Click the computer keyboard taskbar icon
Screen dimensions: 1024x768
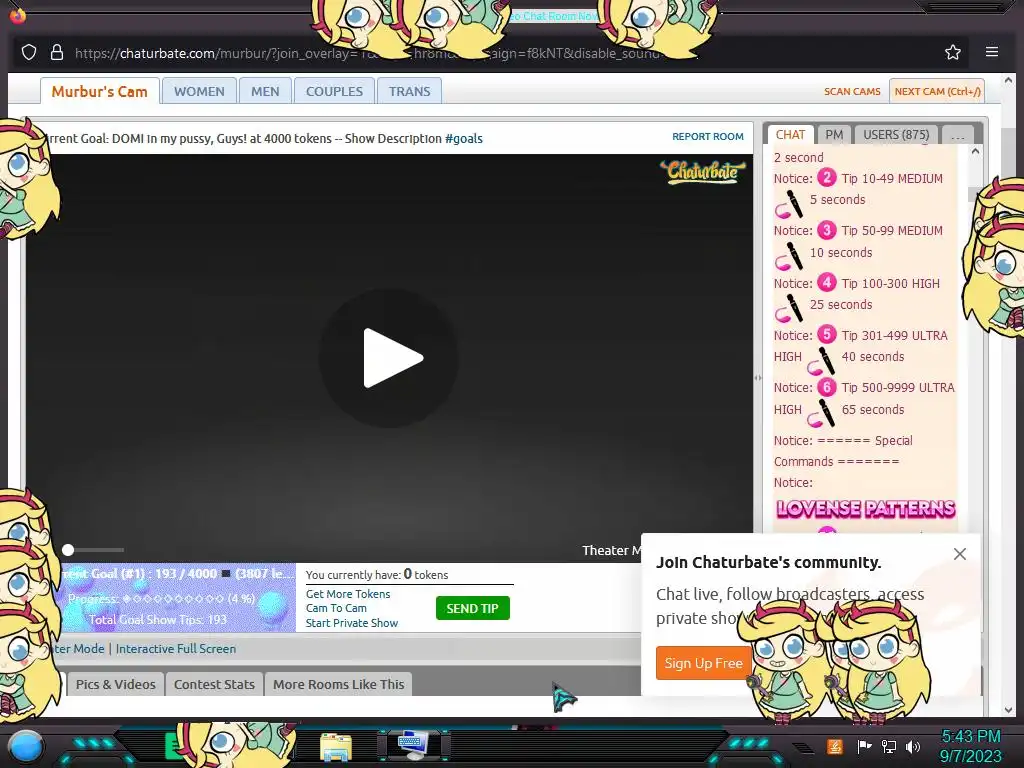pos(413,745)
